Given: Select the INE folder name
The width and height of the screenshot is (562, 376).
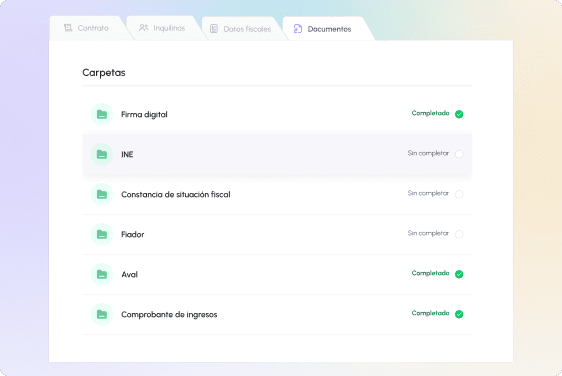Looking at the screenshot, I should 127,154.
